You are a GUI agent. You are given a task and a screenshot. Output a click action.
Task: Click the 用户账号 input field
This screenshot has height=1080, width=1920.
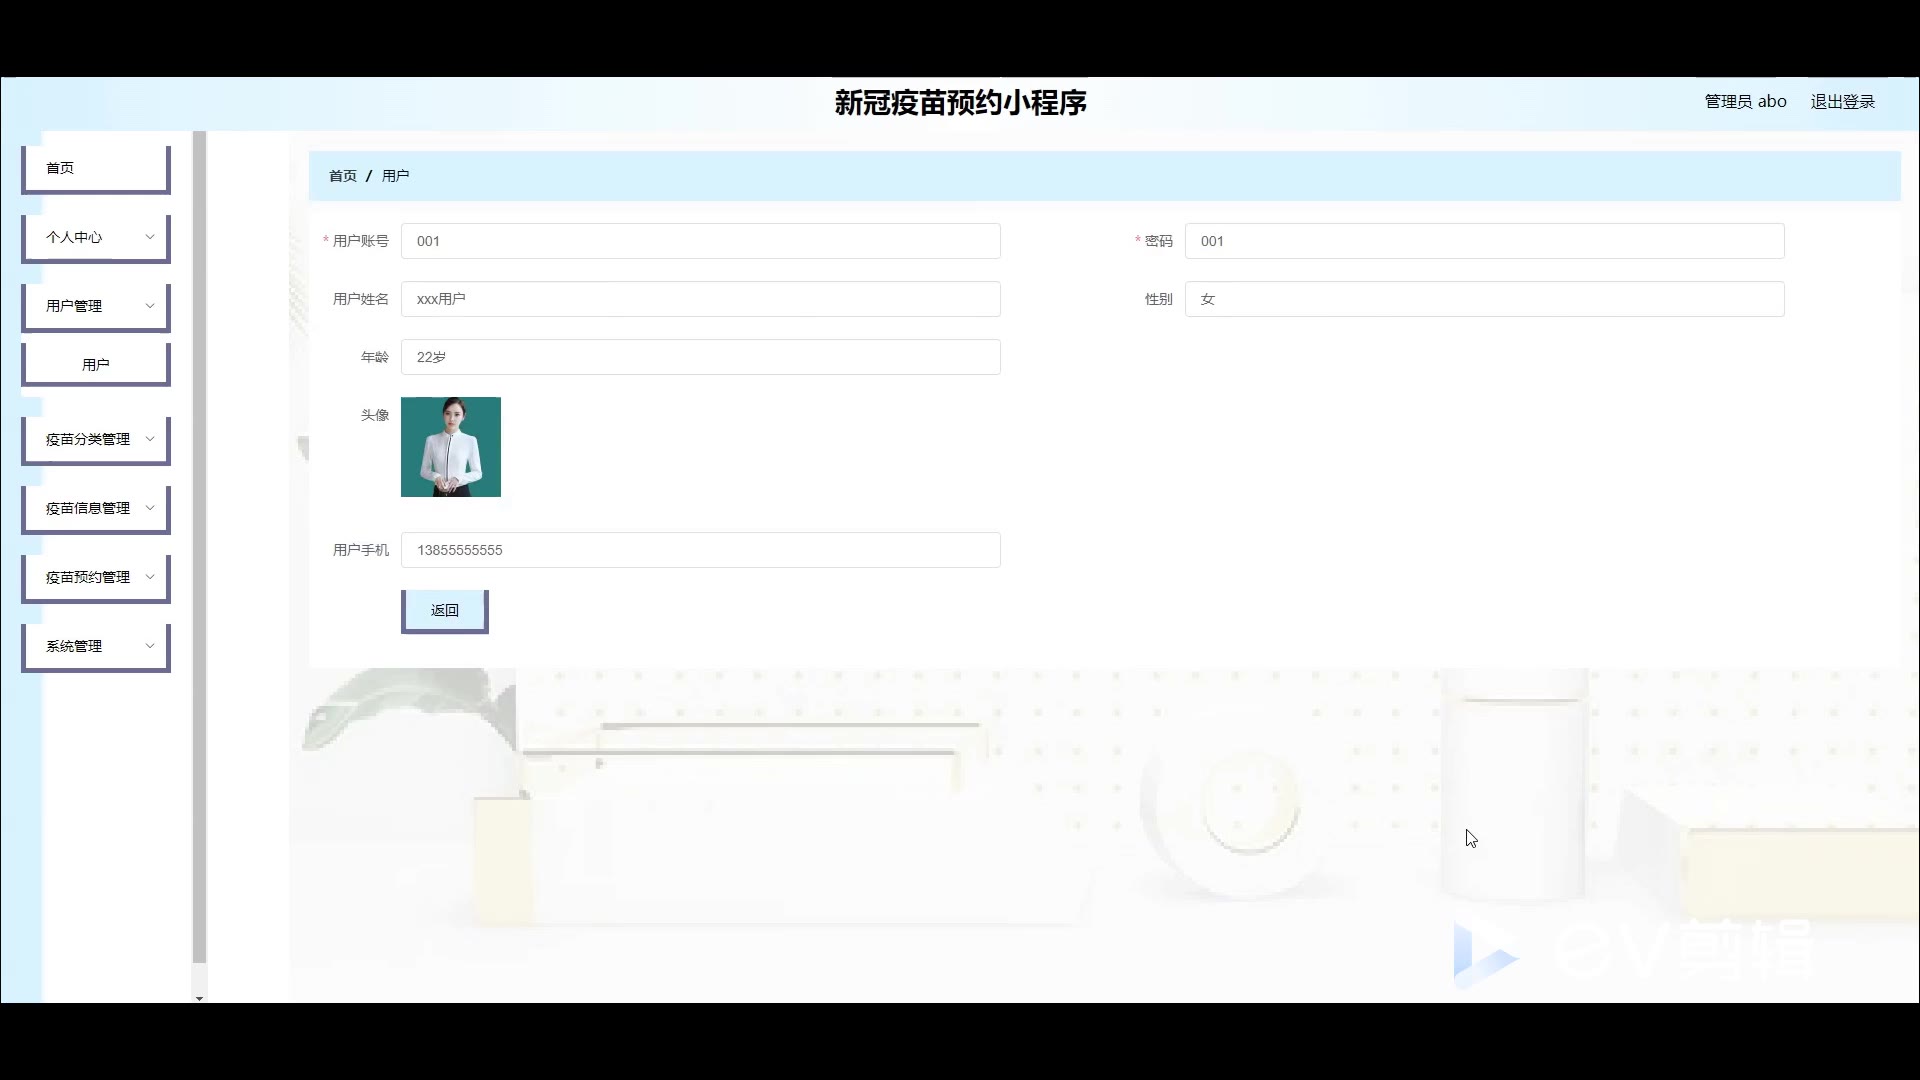[700, 241]
